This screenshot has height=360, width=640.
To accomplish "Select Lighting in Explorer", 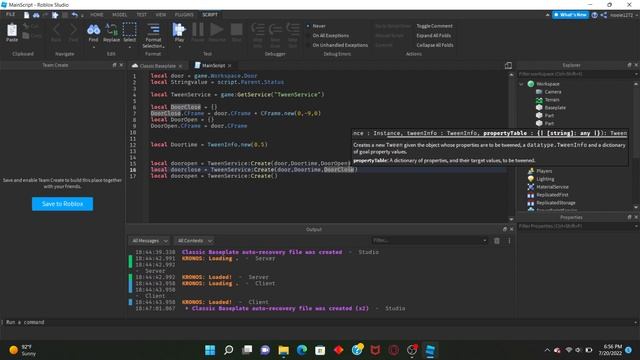I will 545,179.
